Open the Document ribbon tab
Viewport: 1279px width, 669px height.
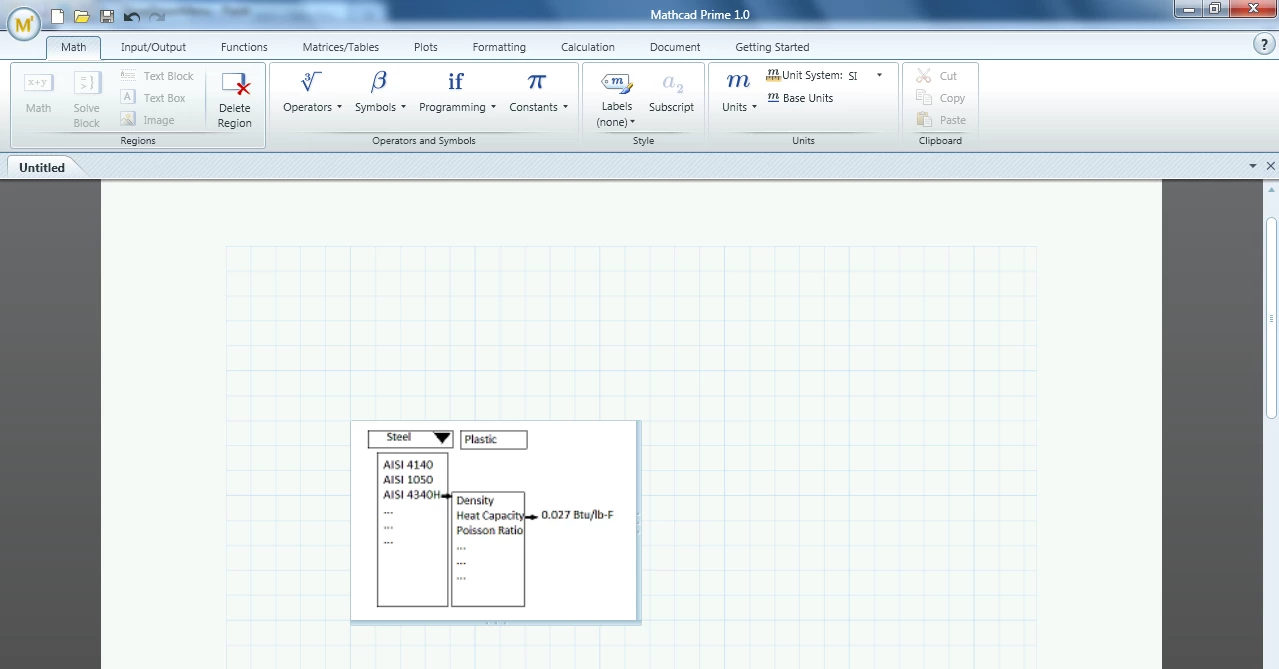(675, 47)
